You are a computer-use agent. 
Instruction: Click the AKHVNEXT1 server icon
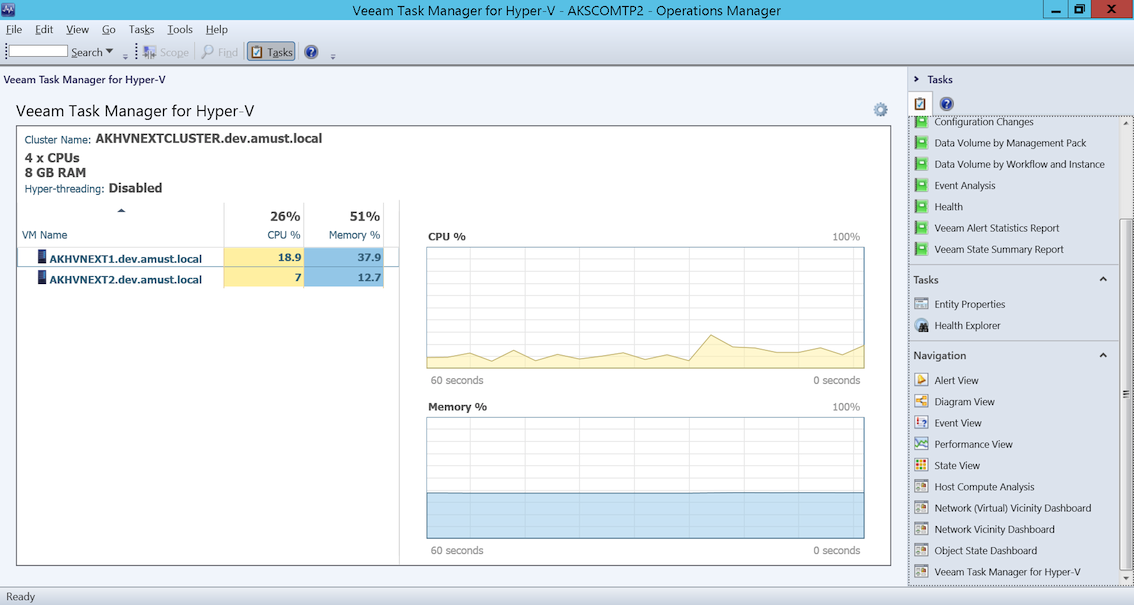pyautogui.click(x=42, y=257)
